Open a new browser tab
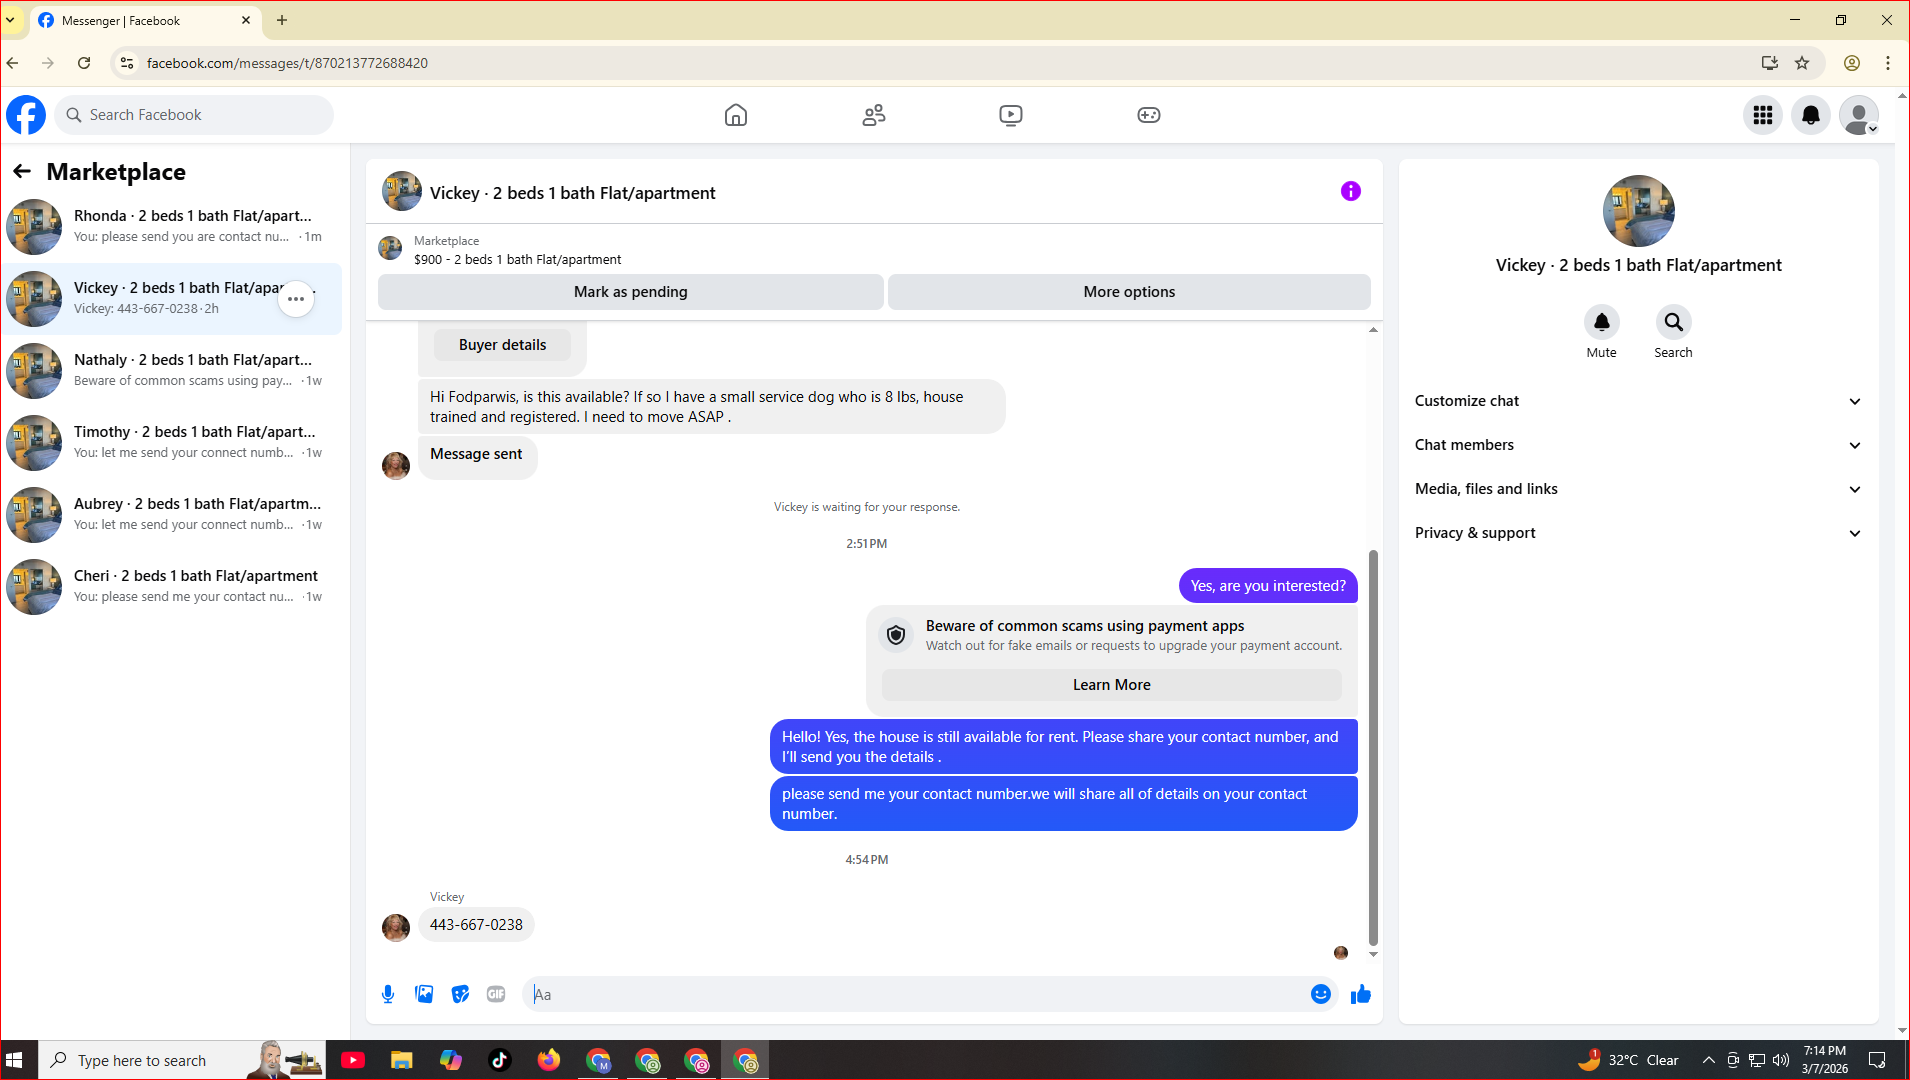Viewport: 1910px width, 1080px height. [282, 20]
